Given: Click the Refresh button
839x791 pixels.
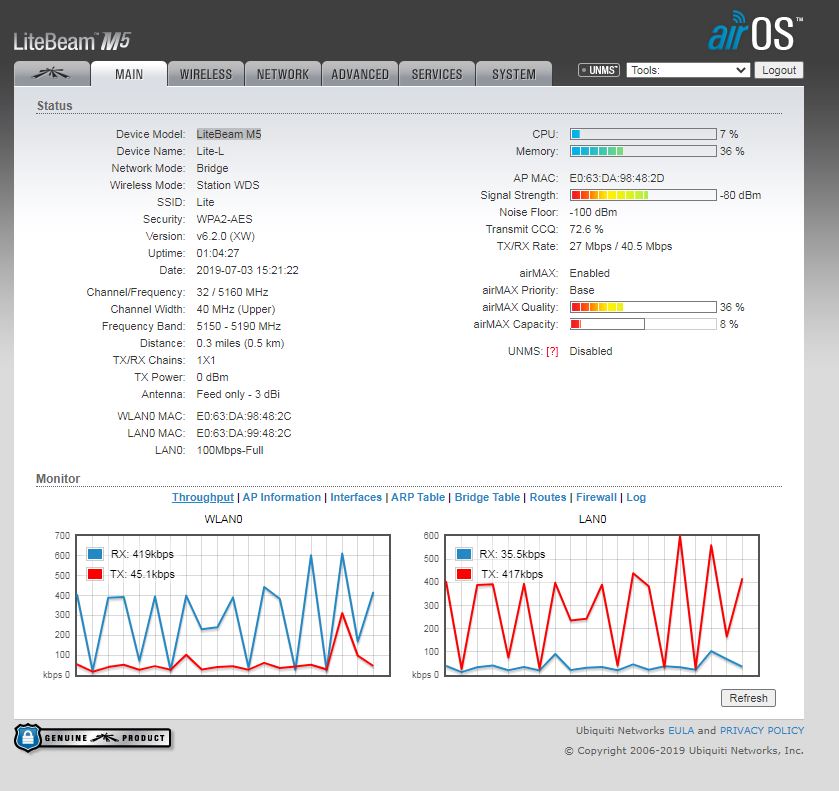Looking at the screenshot, I should click(748, 698).
